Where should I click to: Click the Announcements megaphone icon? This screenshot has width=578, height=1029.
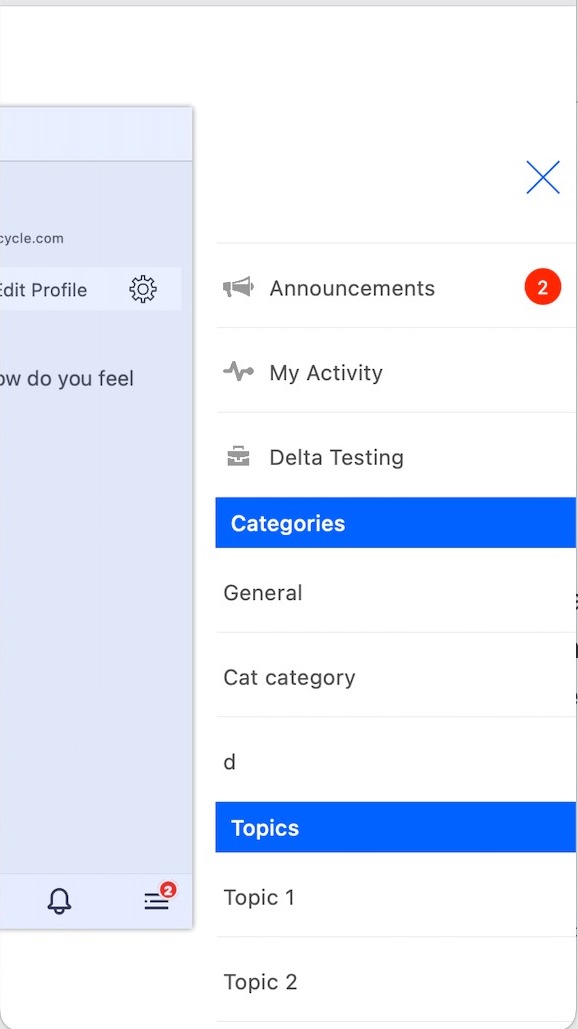click(x=238, y=287)
